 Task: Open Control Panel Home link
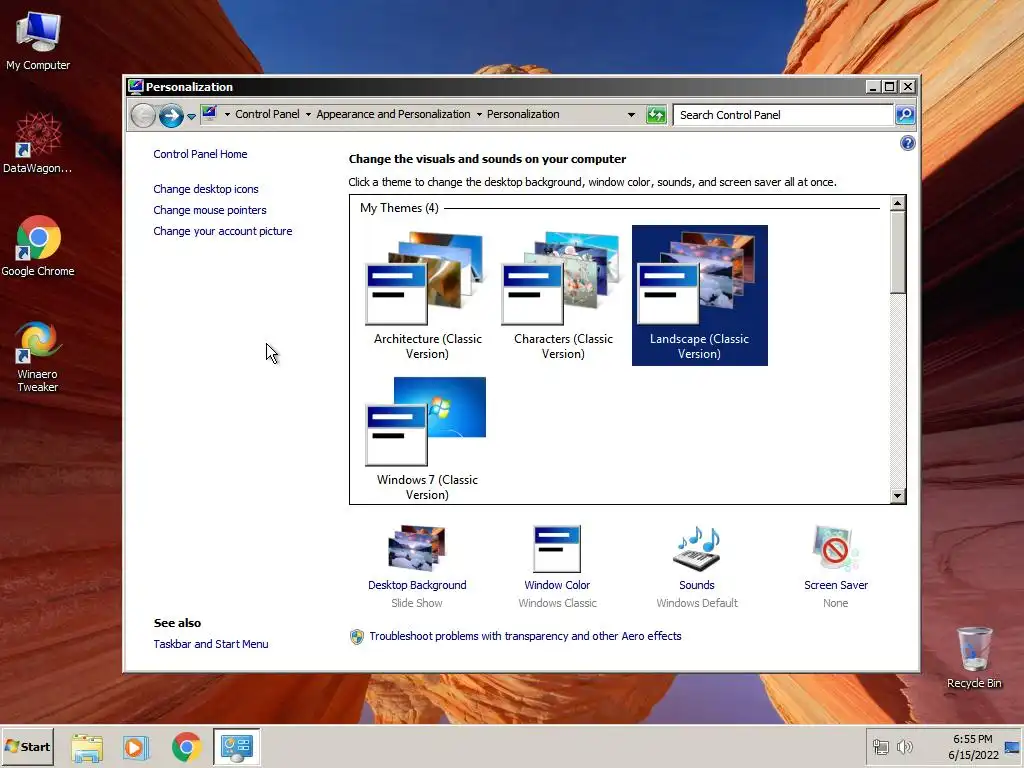pyautogui.click(x=200, y=154)
